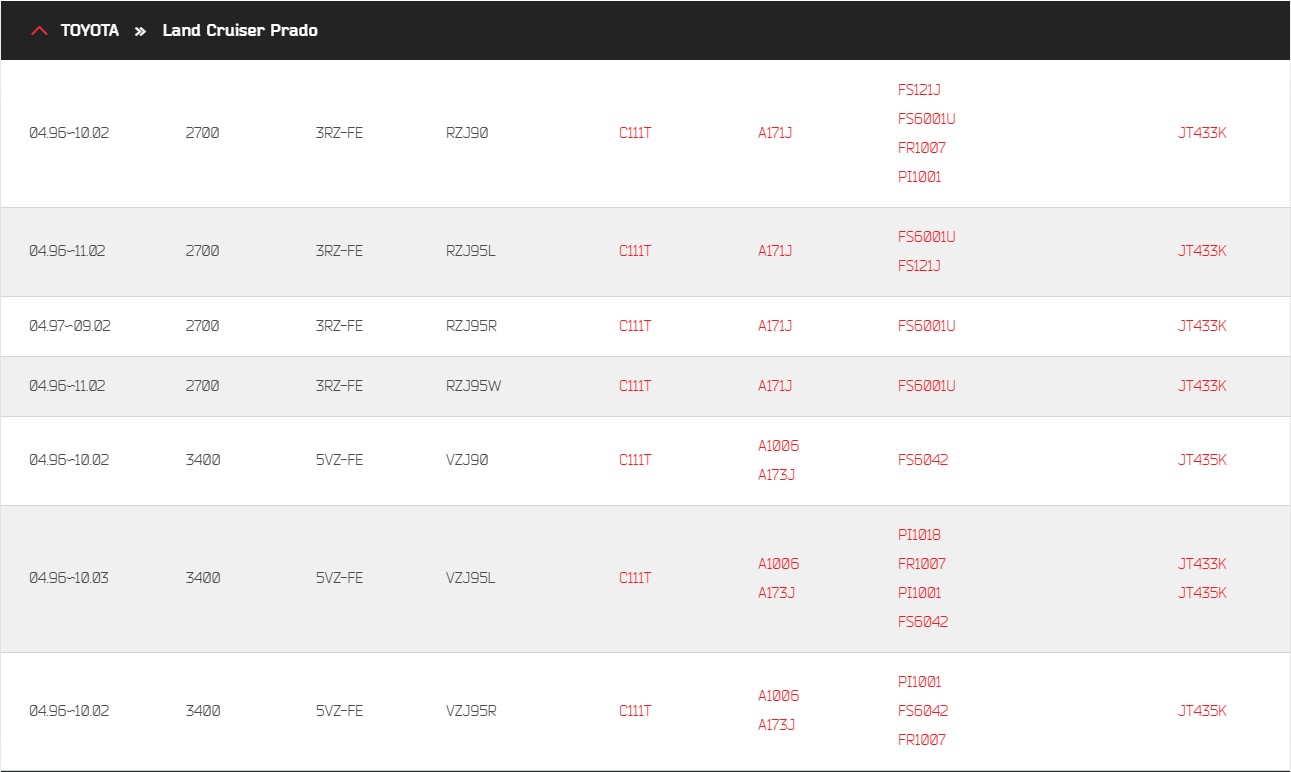This screenshot has height=772, width=1291.
Task: Open A173J link in the VZJ95L row
Action: 776,593
